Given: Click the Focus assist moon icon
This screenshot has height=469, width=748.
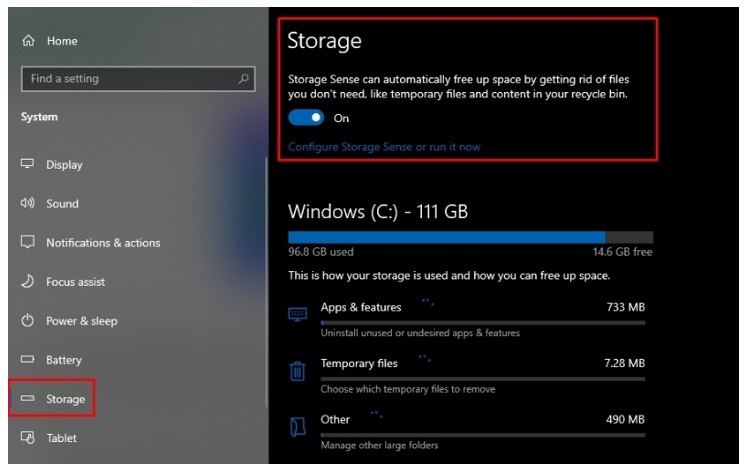Looking at the screenshot, I should click(28, 282).
